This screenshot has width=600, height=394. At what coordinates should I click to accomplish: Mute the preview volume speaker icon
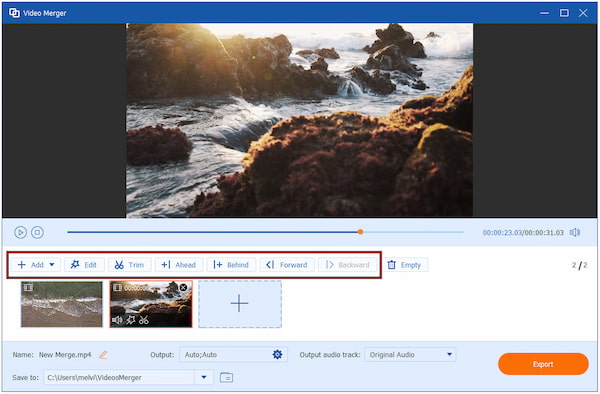point(575,232)
